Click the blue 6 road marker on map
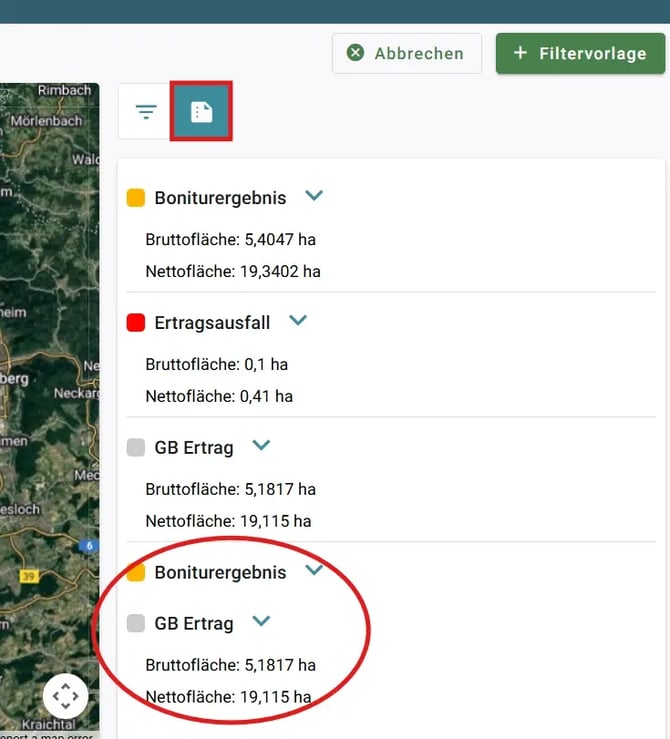Screen dimensions: 670x739 pos(89,546)
